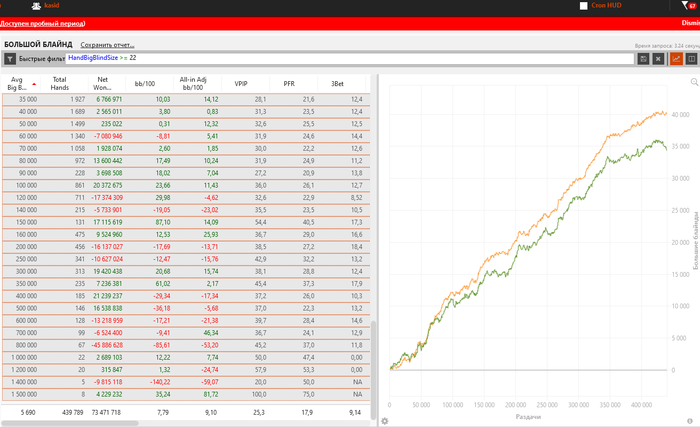Select the 140 000 big blind row

(186, 210)
